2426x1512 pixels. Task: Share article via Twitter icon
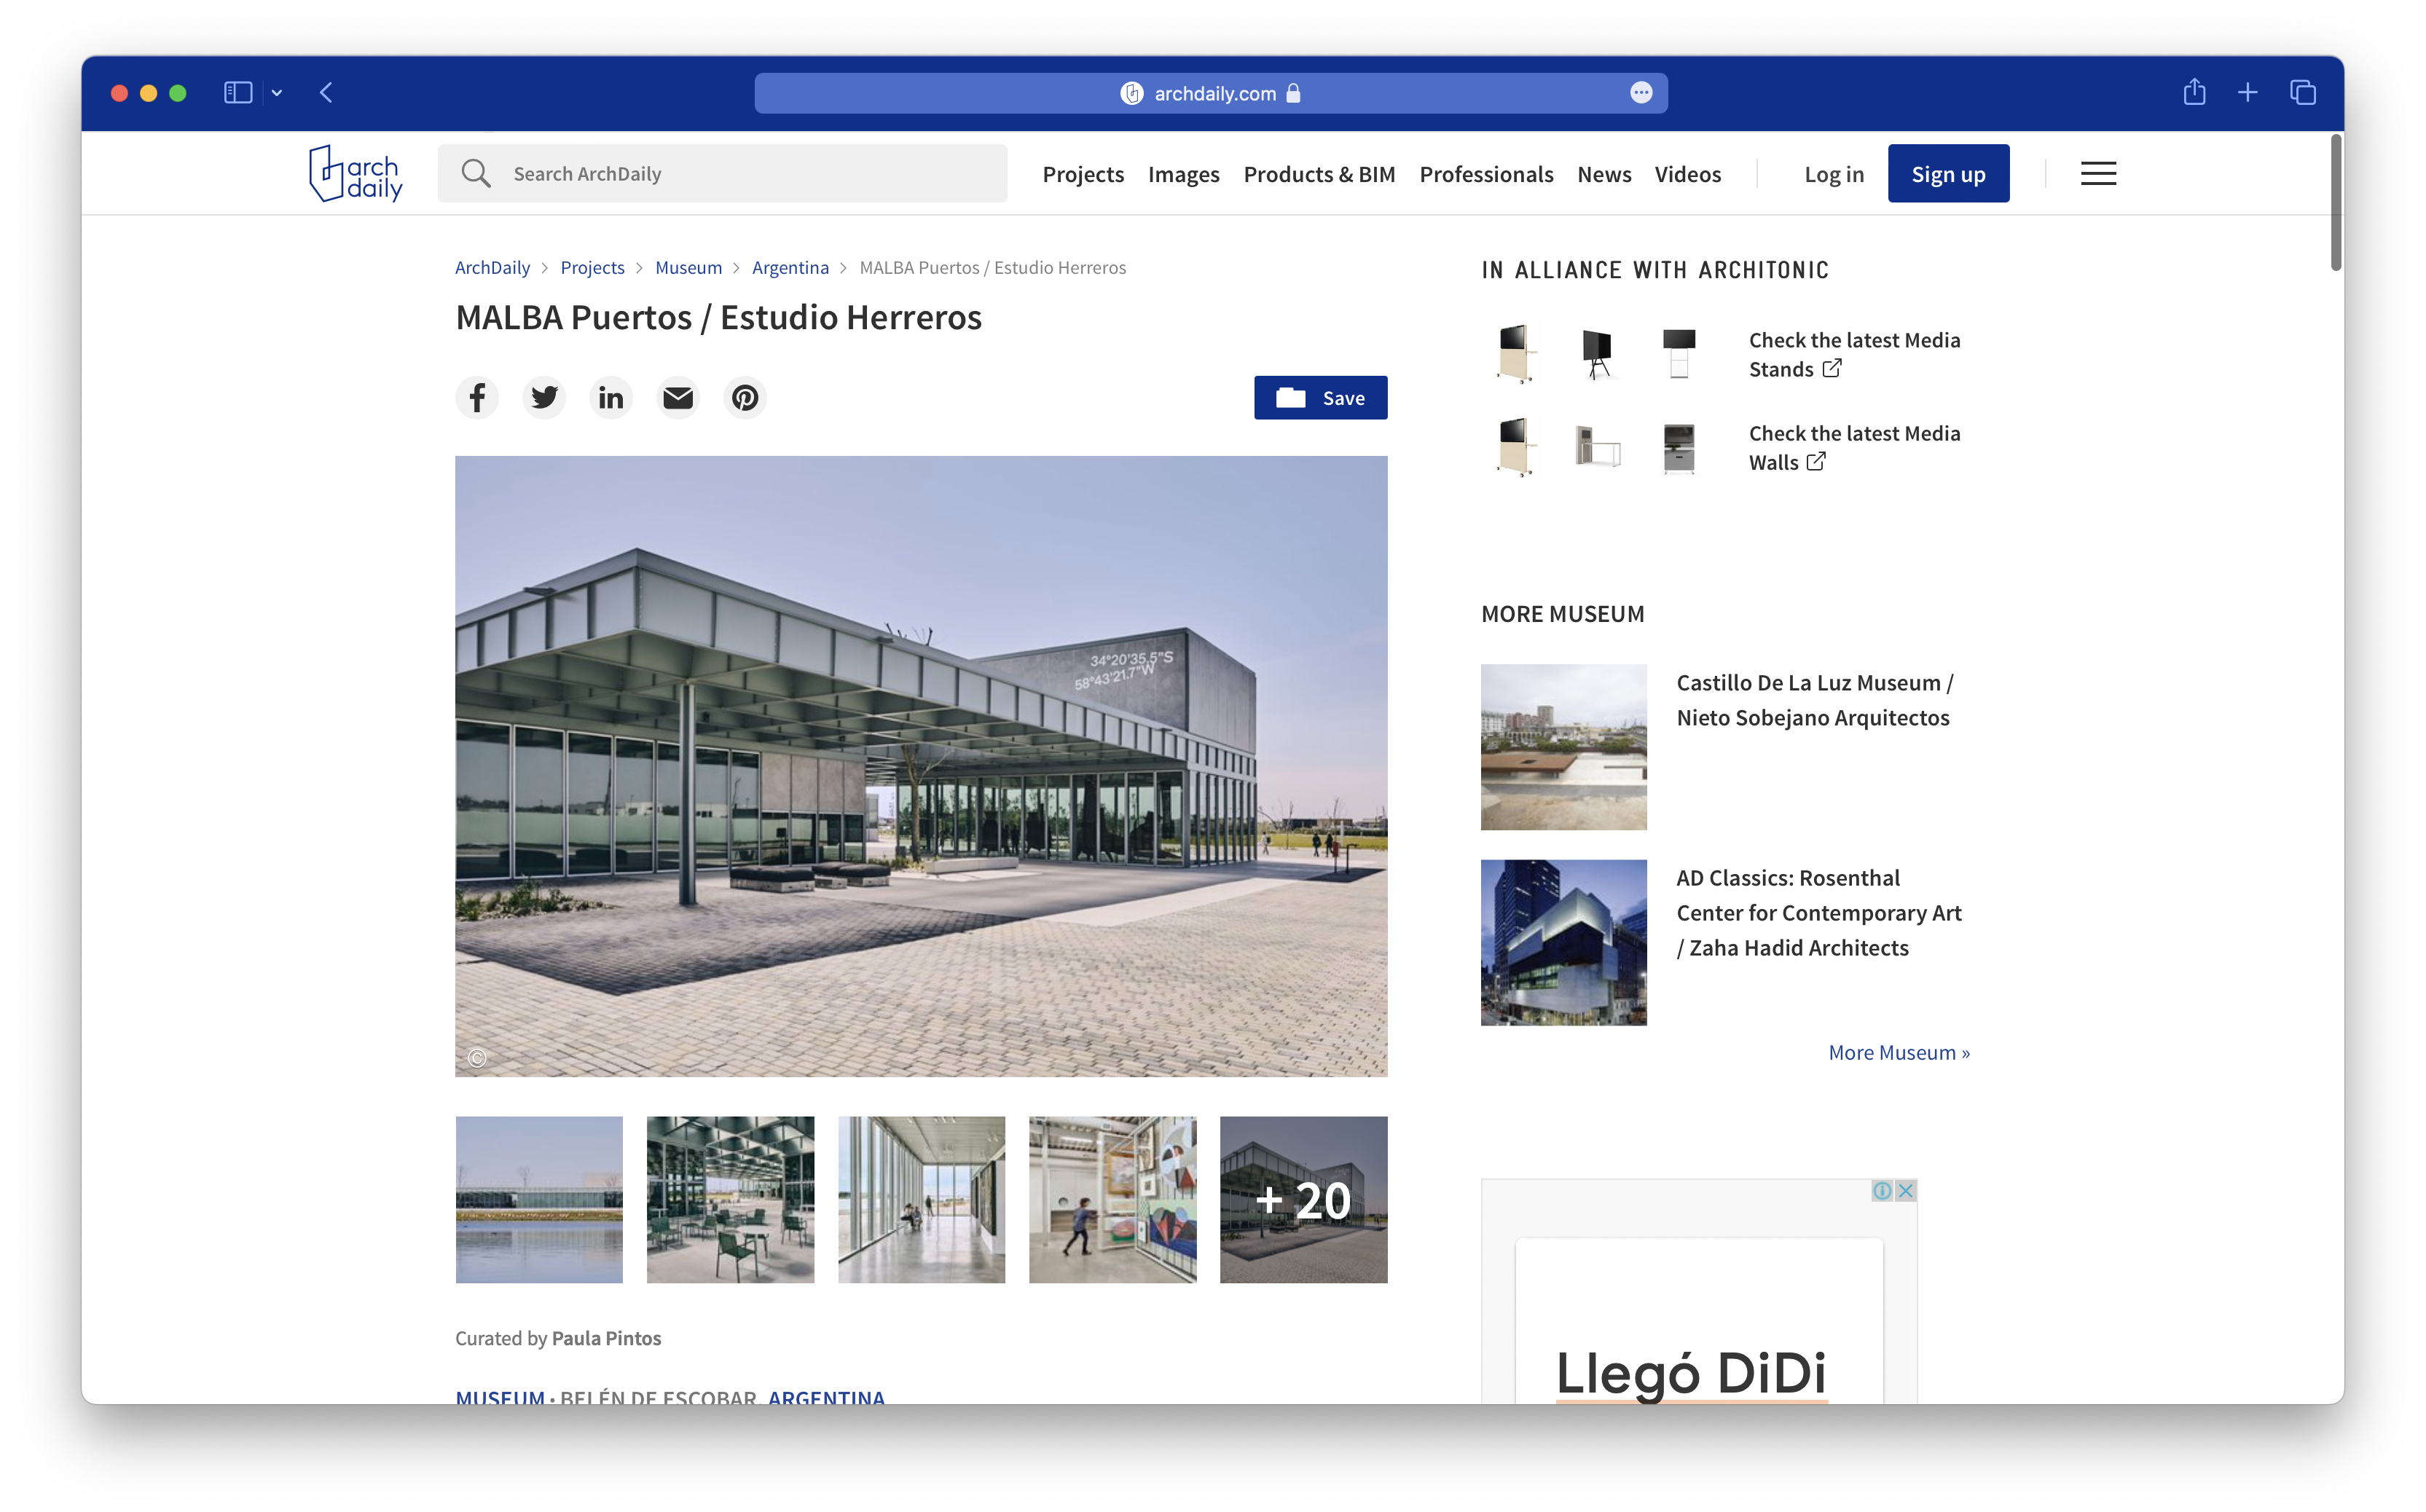[x=544, y=398]
